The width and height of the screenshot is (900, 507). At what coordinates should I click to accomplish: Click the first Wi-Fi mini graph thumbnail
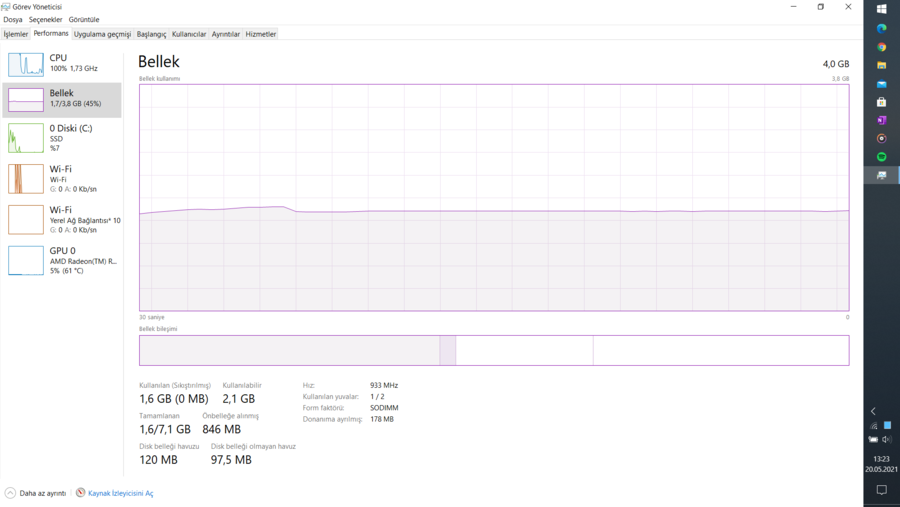tap(26, 179)
